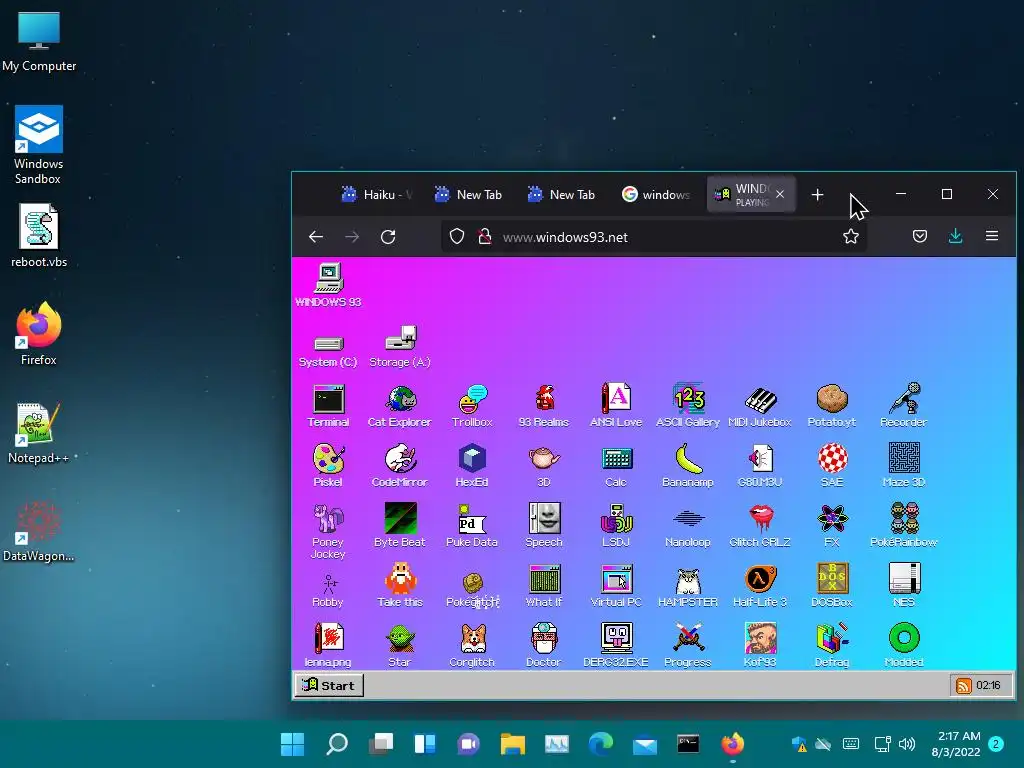Screen dimensions: 1024x768
Task: Open Corglitch corgi icon
Action: click(472, 645)
